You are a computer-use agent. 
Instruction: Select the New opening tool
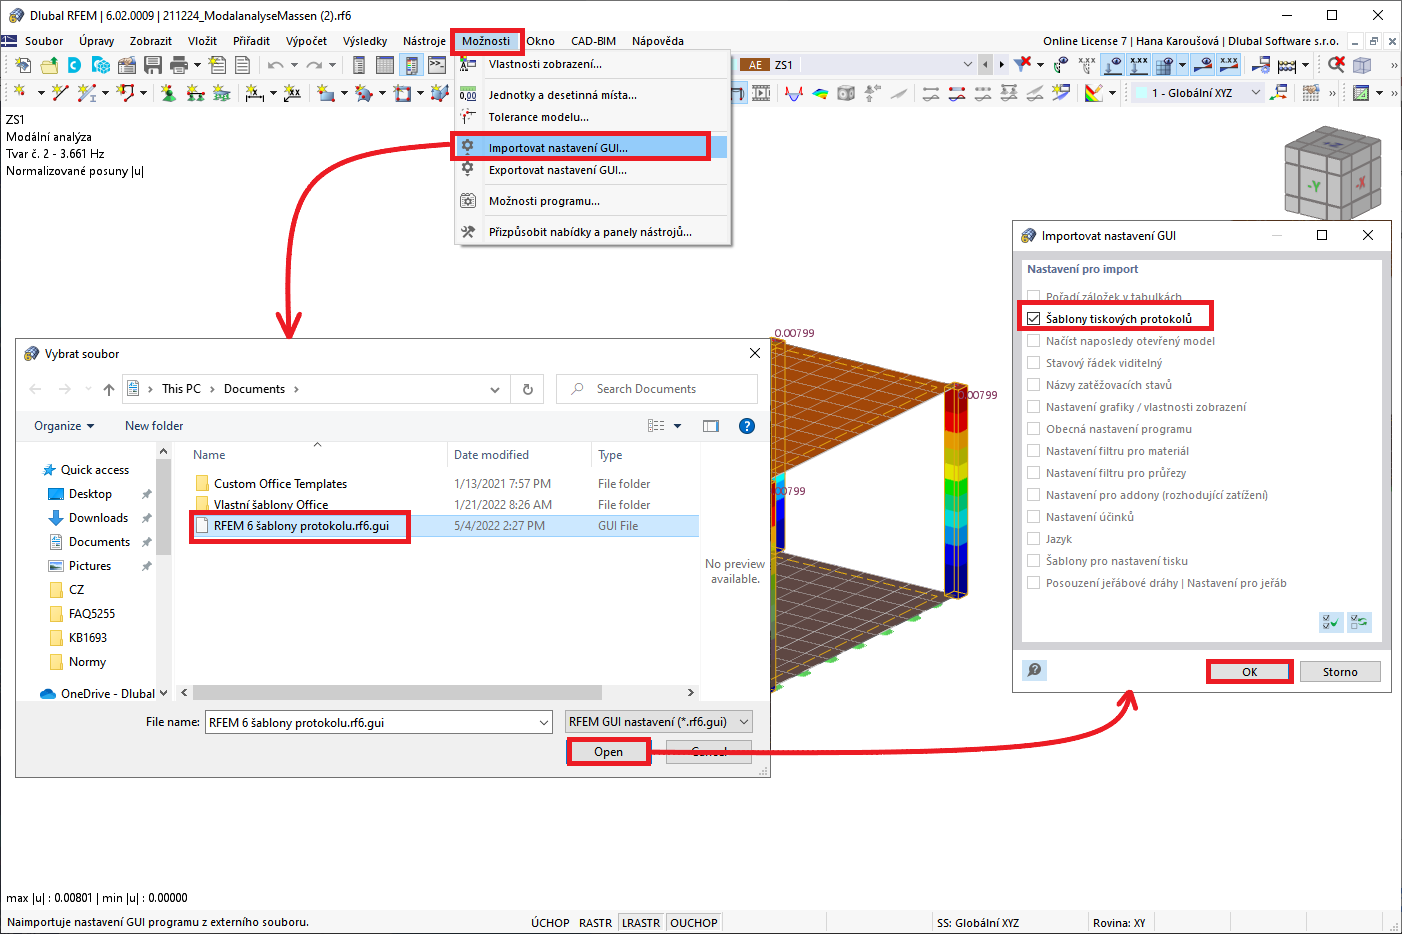click(402, 93)
